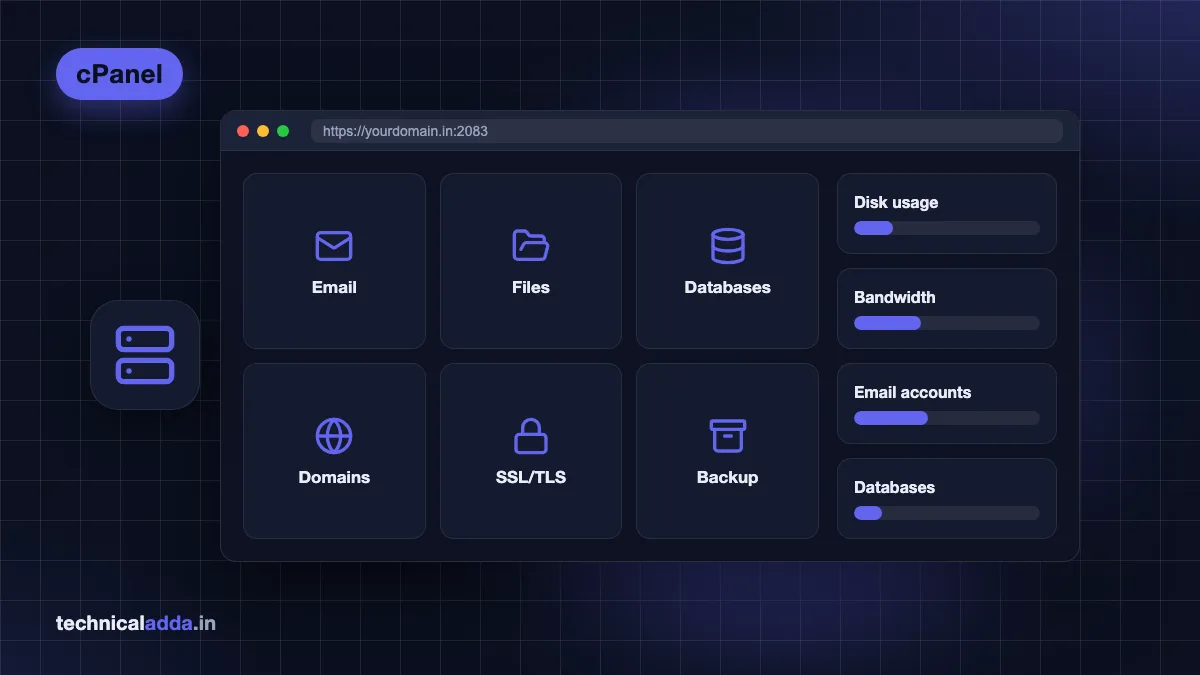Click the yellow minimize window dot
The width and height of the screenshot is (1200, 675).
click(x=263, y=131)
